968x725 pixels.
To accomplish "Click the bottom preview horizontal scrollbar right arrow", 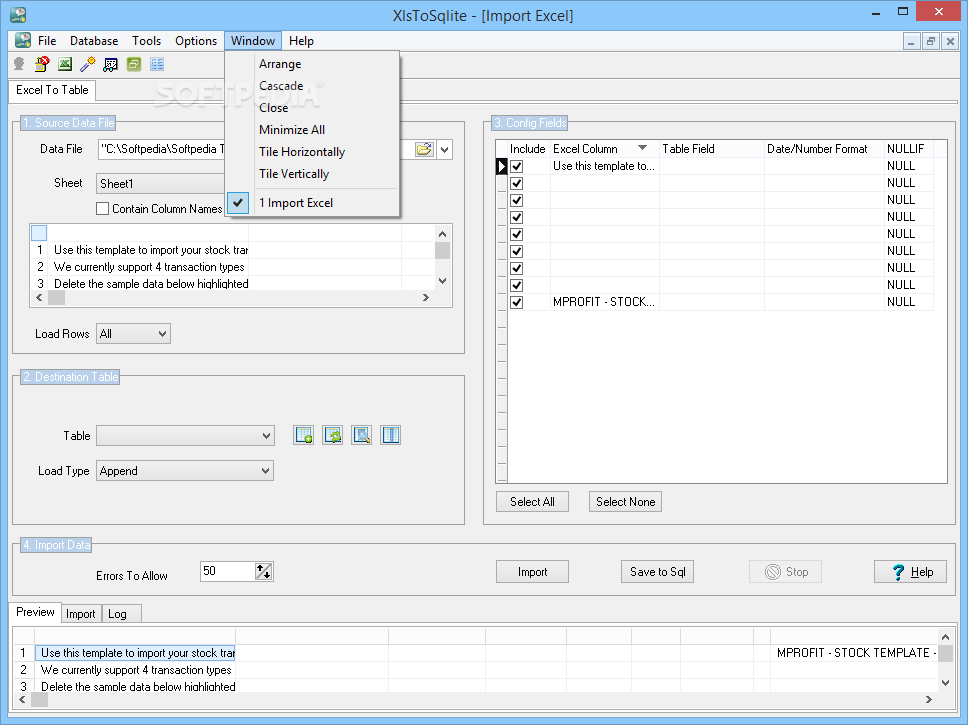I will click(928, 699).
